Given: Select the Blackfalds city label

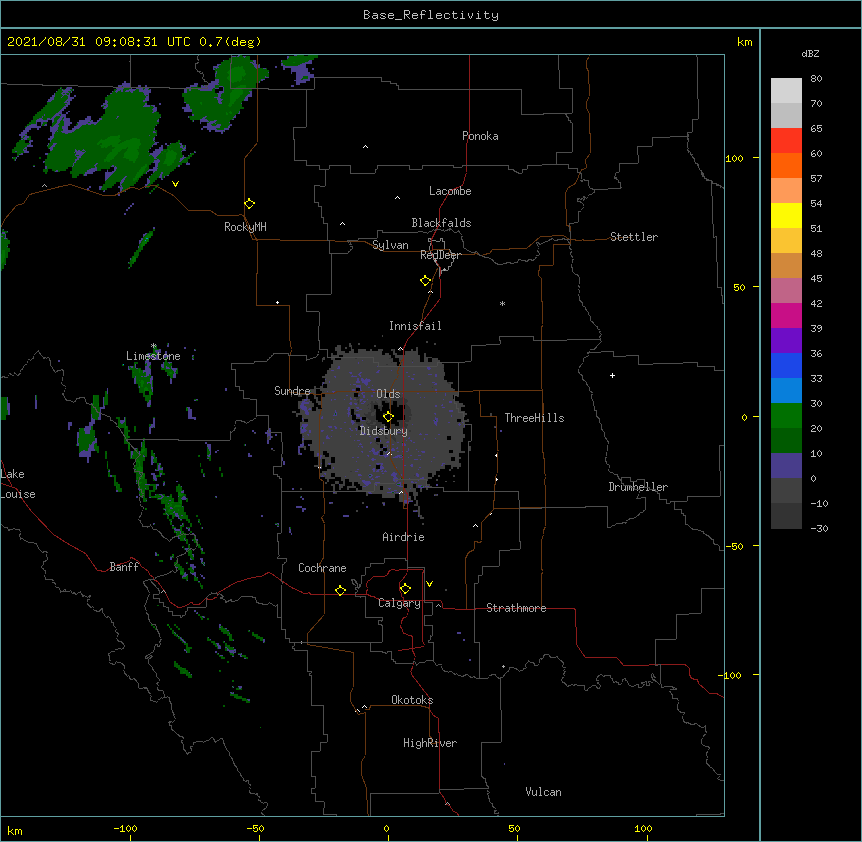Looking at the screenshot, I should (x=441, y=223).
